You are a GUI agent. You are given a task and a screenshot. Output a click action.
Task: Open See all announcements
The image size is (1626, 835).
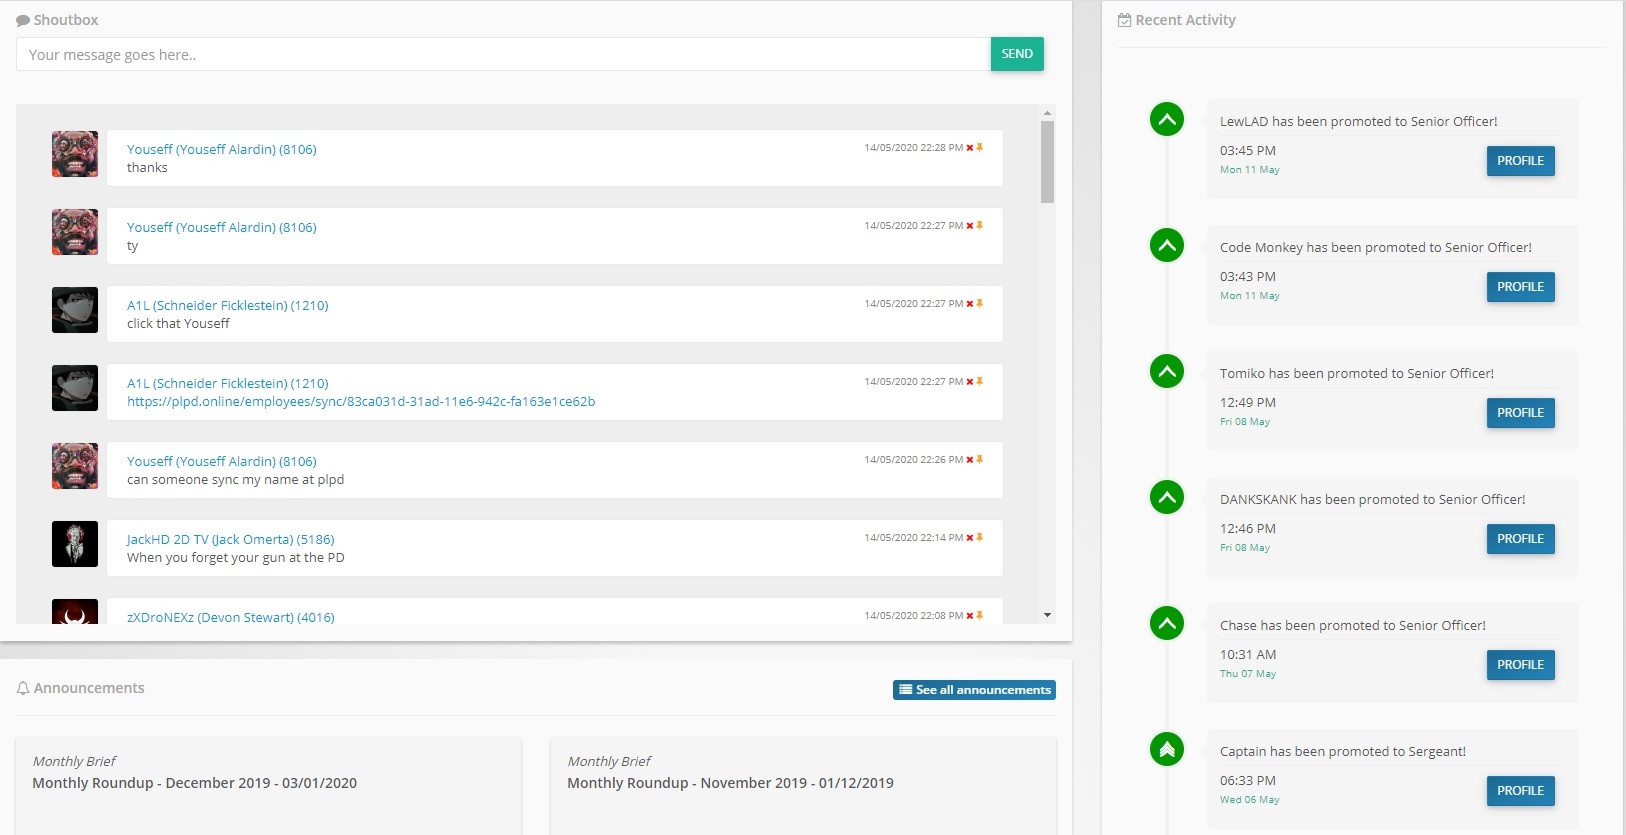[974, 690]
